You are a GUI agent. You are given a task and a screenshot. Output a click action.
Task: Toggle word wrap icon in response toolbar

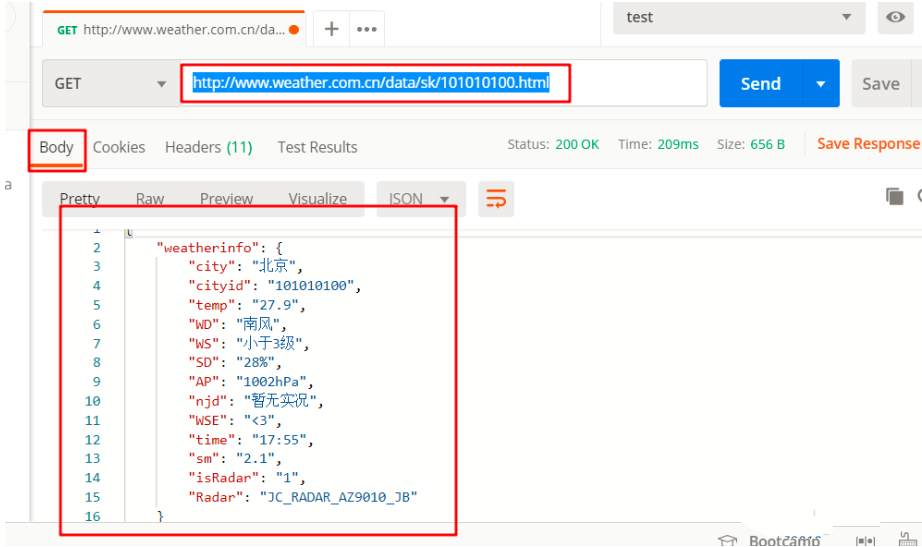point(496,199)
